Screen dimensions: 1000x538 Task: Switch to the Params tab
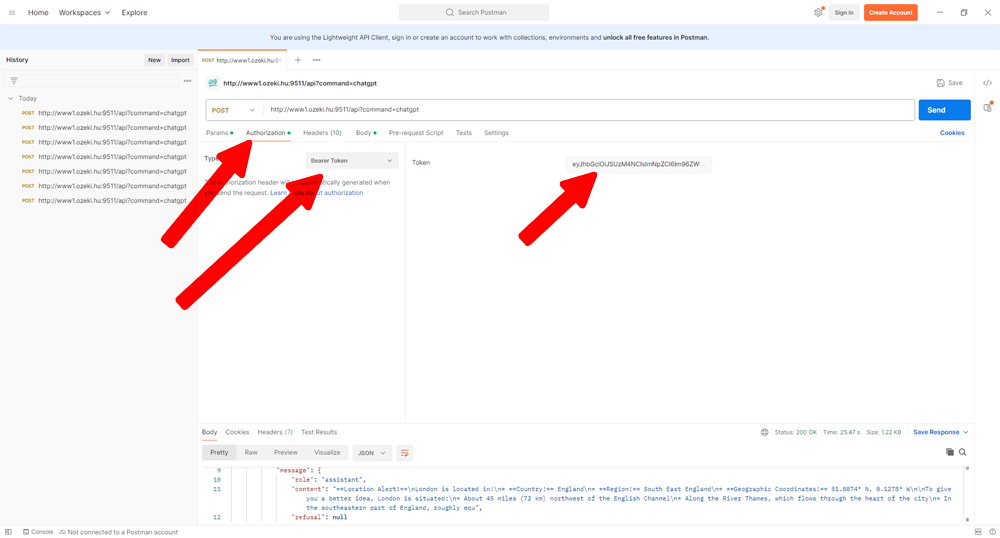coord(219,133)
